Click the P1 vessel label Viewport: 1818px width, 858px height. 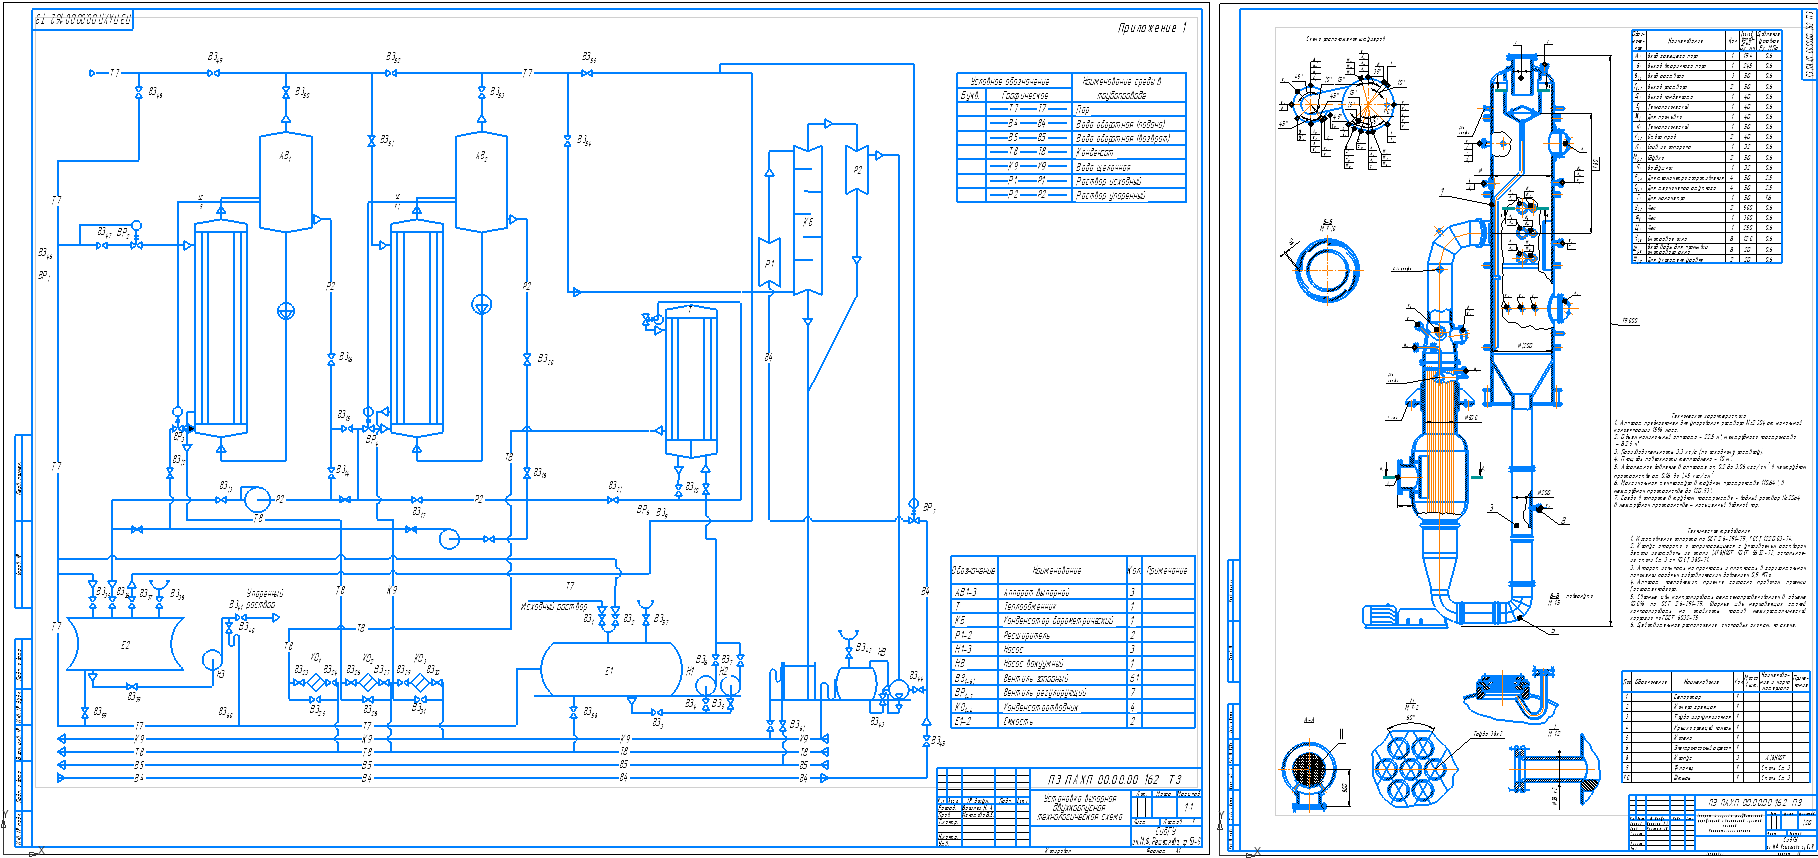769,264
